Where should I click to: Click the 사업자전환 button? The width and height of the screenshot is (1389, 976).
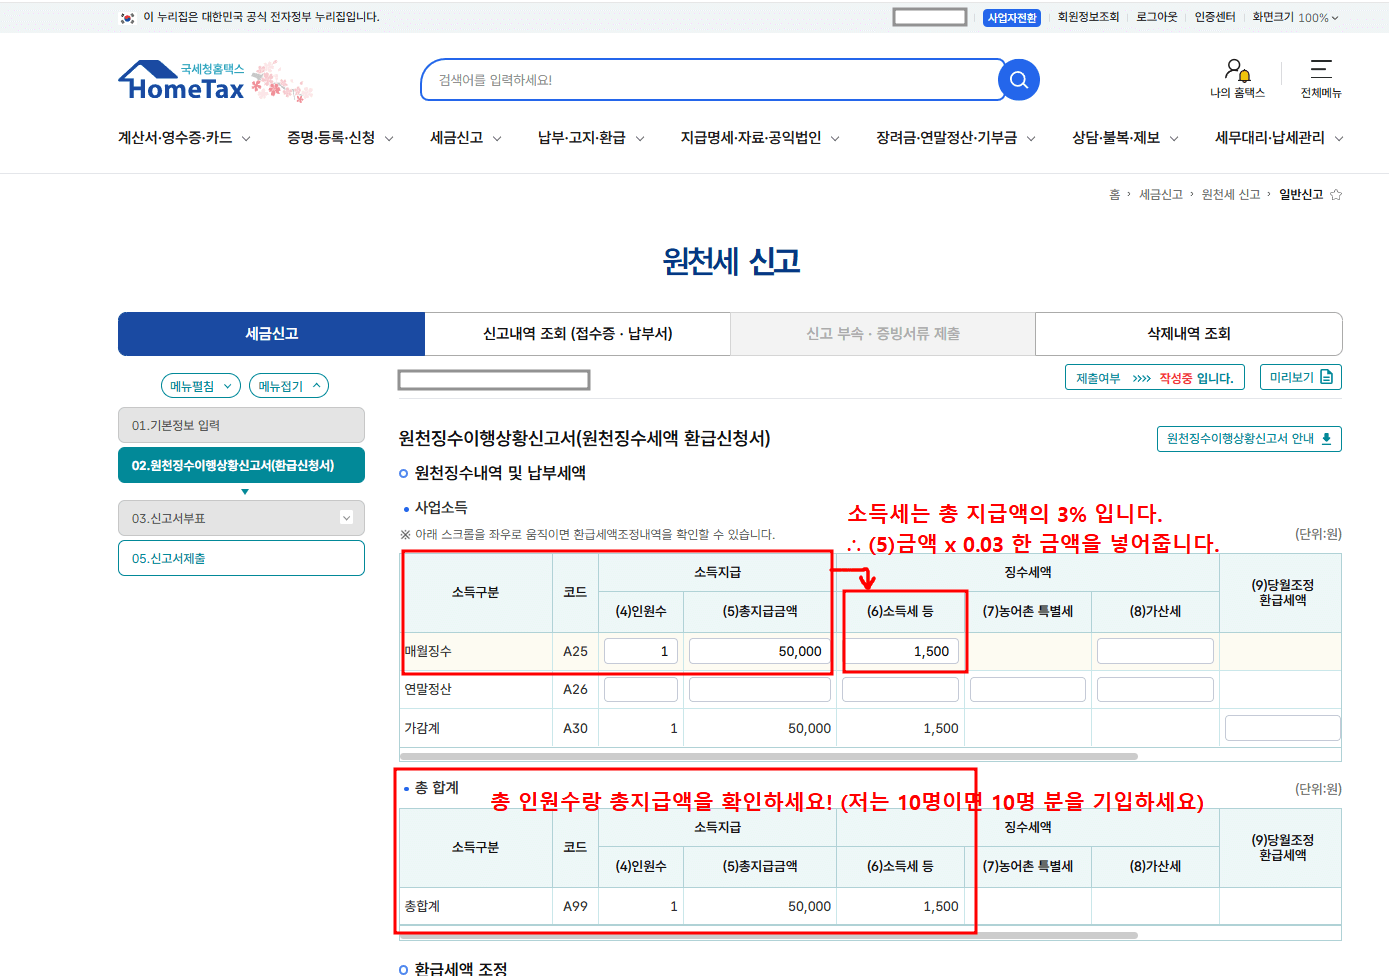click(x=1012, y=17)
